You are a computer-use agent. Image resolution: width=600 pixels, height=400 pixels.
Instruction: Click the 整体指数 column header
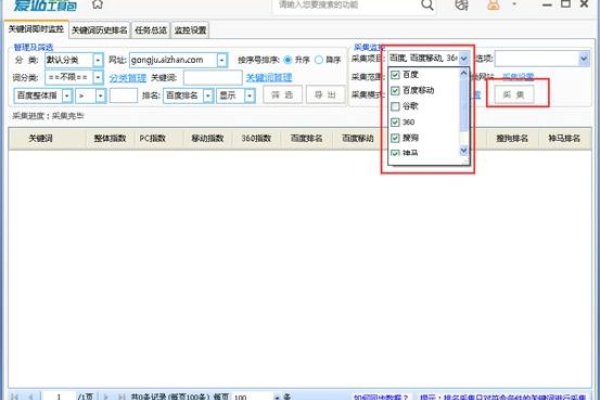(110, 138)
